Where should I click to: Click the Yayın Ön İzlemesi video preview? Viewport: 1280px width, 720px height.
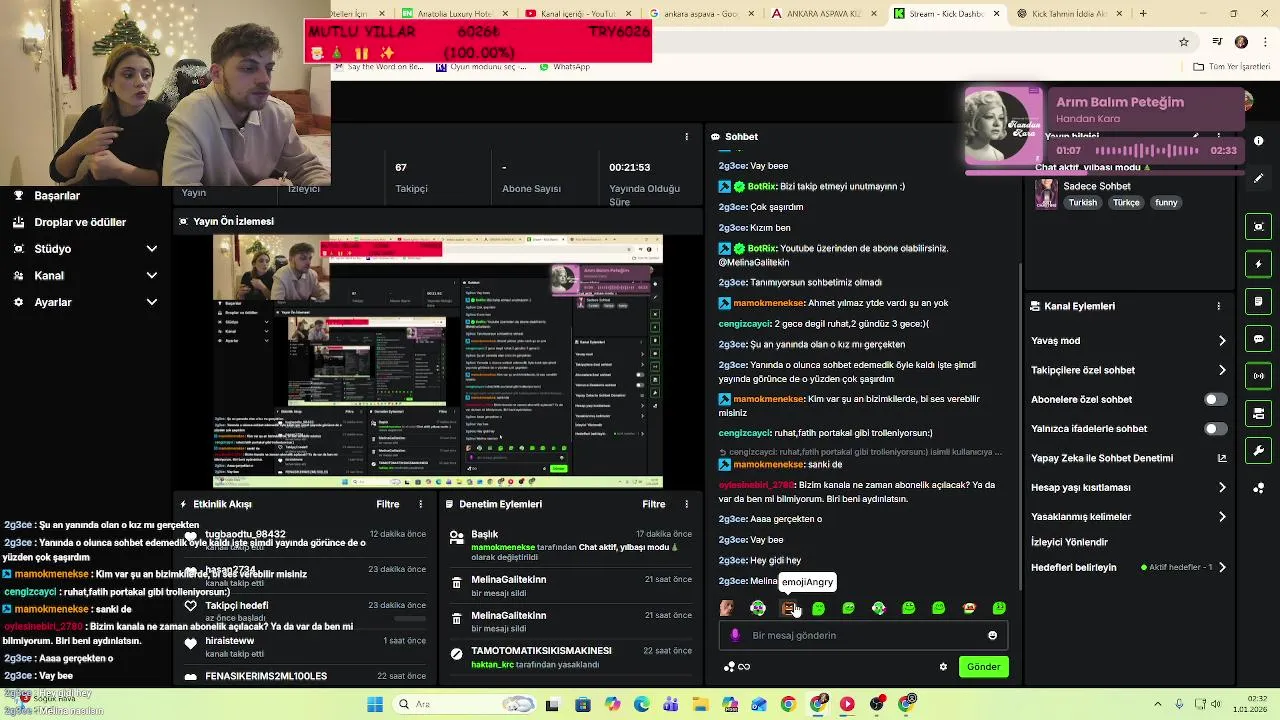tap(437, 362)
